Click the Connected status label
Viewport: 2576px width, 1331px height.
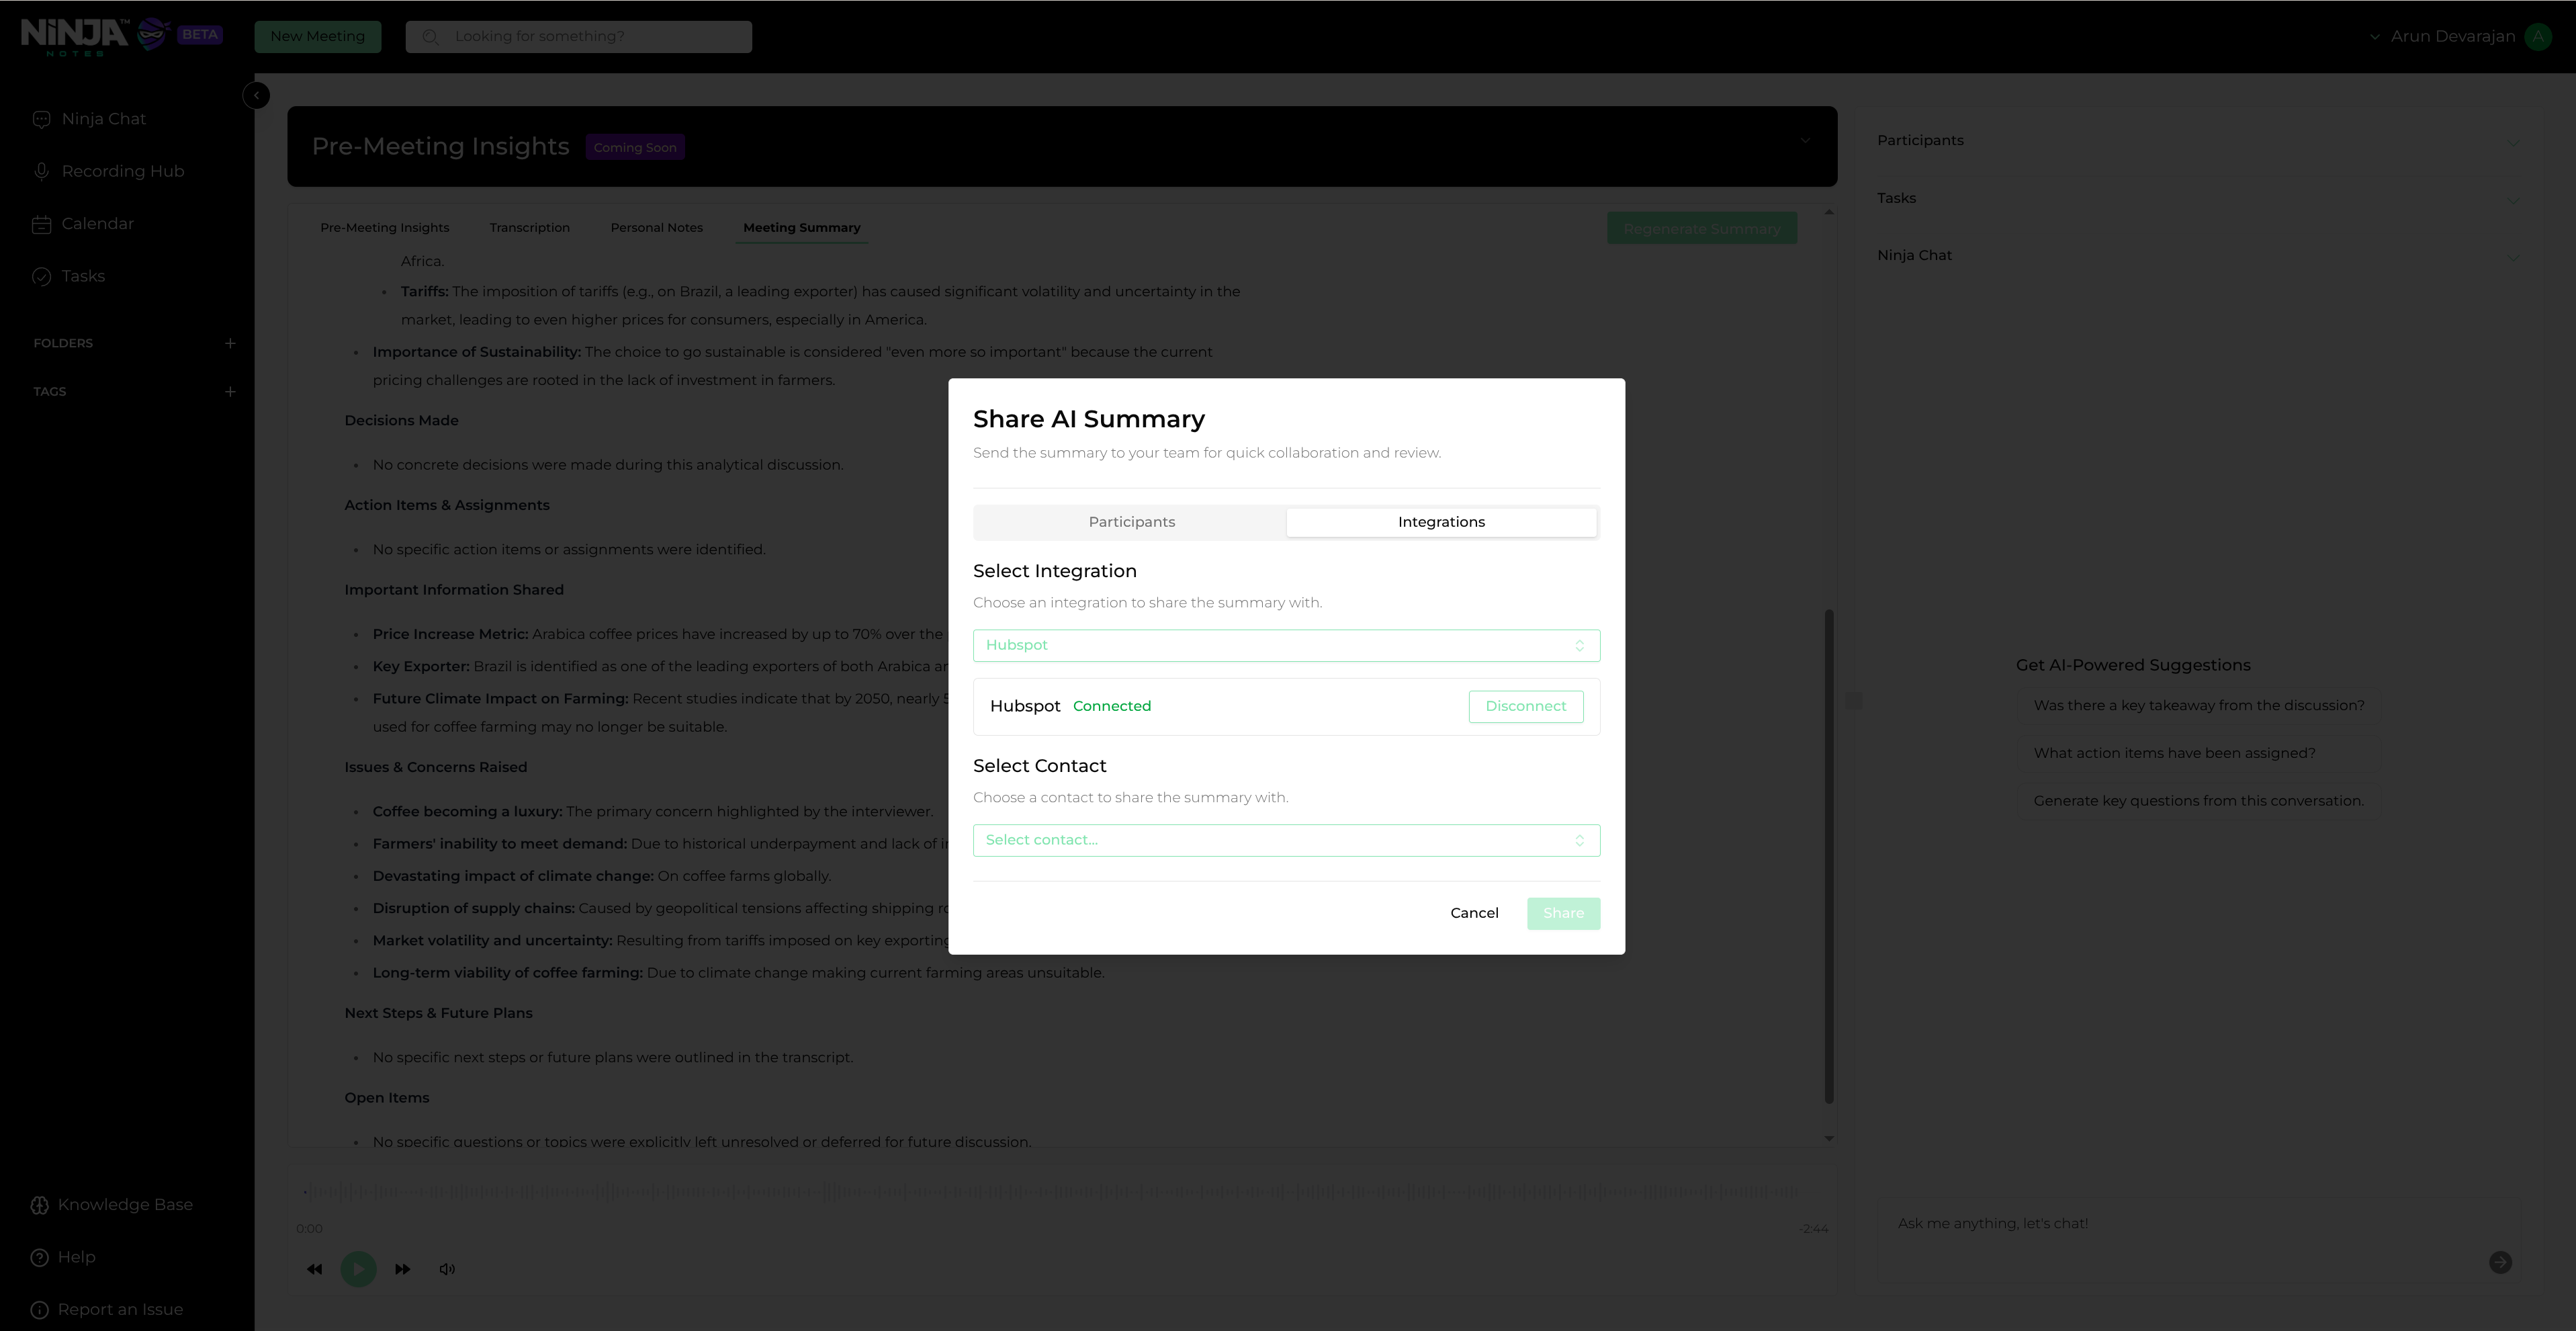point(1111,706)
